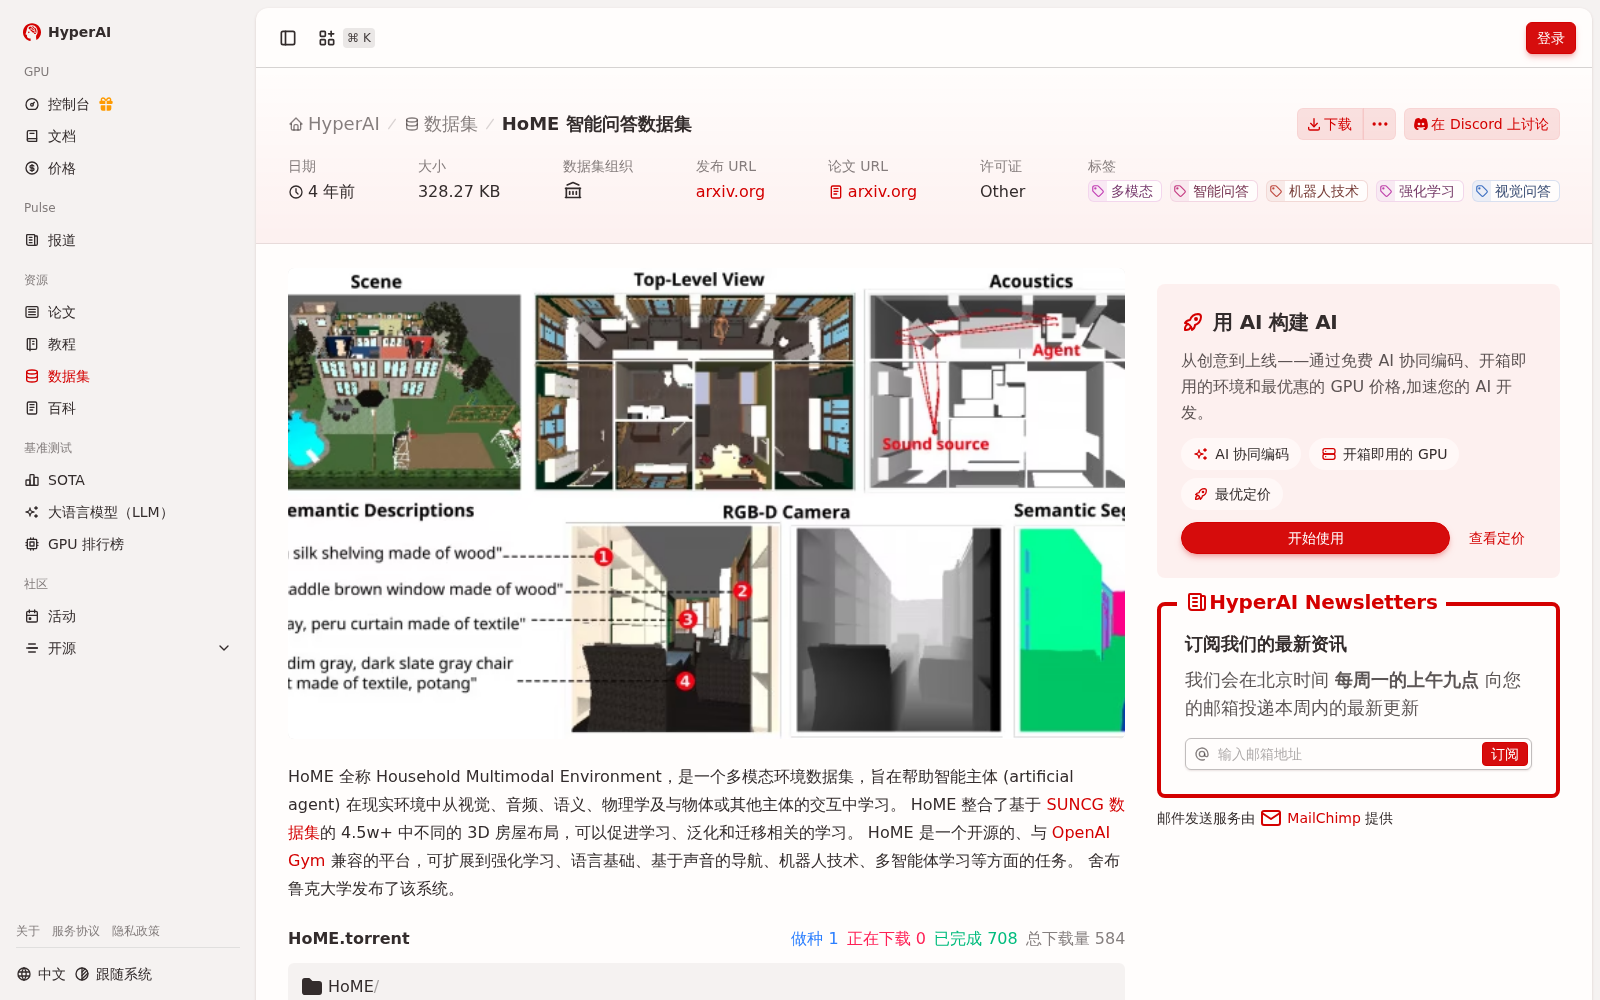Open the 查看定价 link
This screenshot has height=1000, width=1600.
[1496, 538]
